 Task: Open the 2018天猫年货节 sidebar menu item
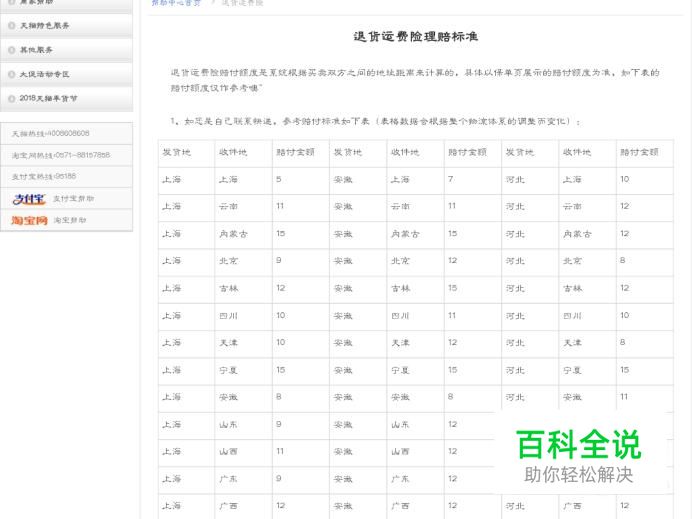tap(66, 98)
